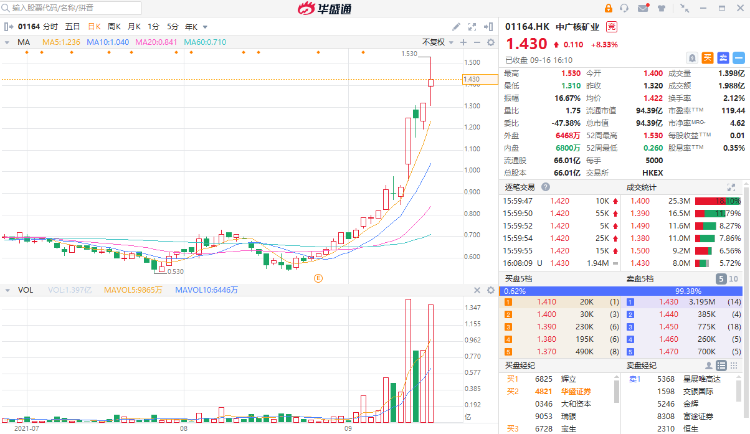Zoom in chart with plus icon
The width and height of the screenshot is (750, 434).
pyautogui.click(x=463, y=42)
